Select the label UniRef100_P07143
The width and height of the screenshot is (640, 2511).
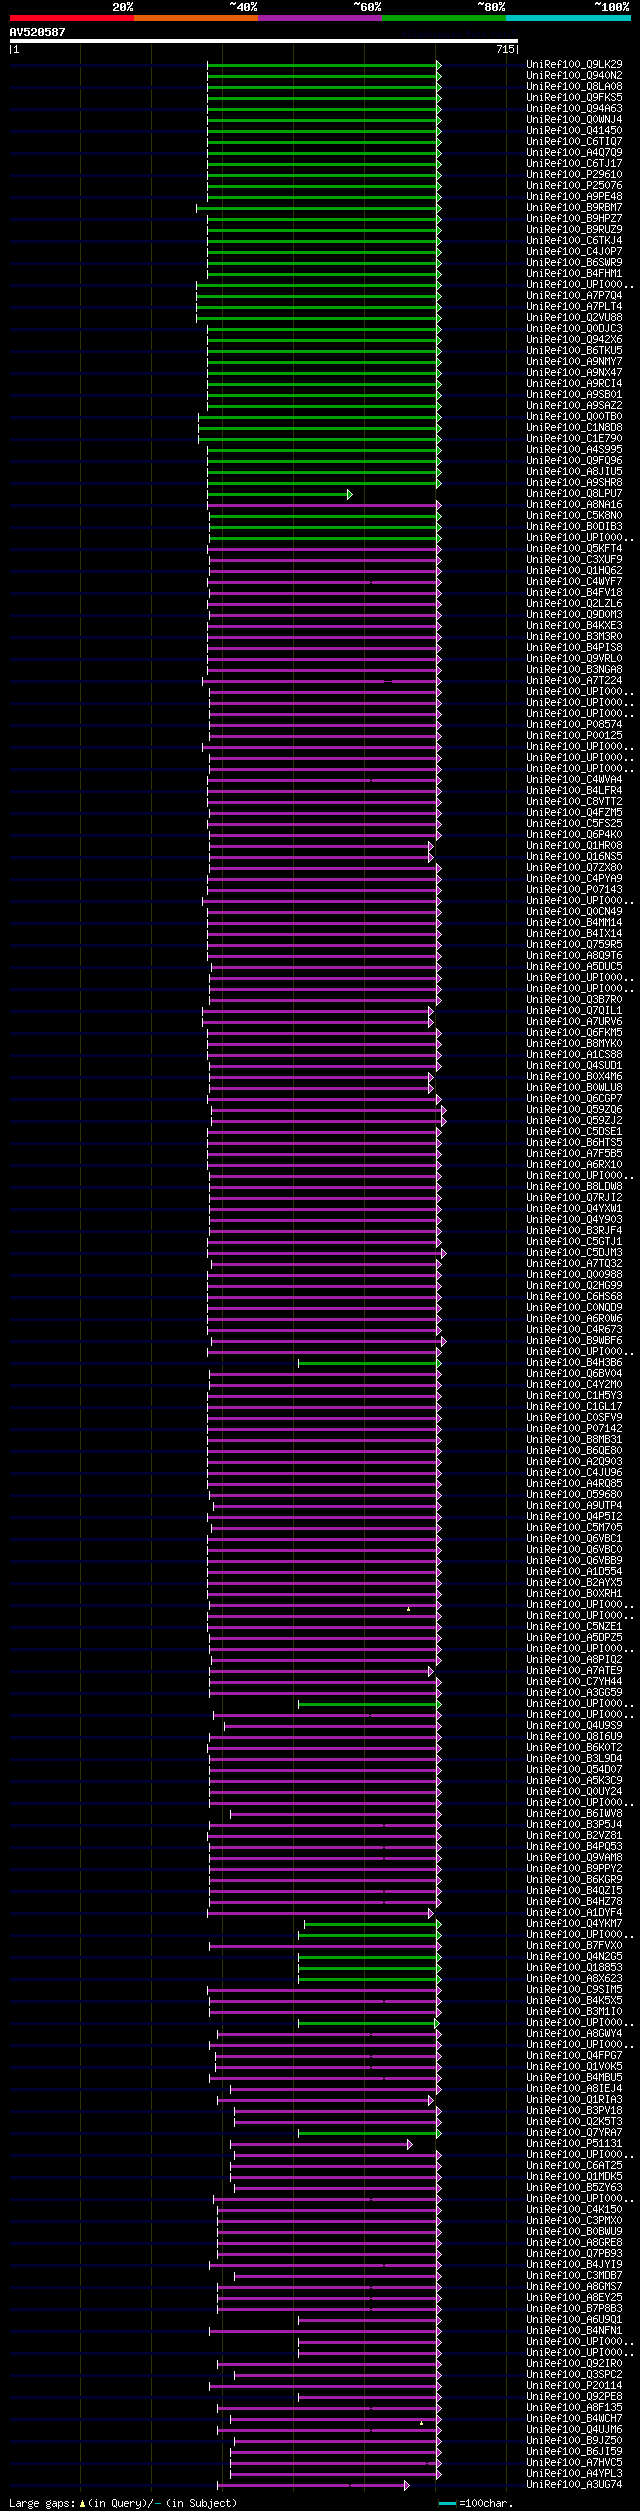pos(574,890)
